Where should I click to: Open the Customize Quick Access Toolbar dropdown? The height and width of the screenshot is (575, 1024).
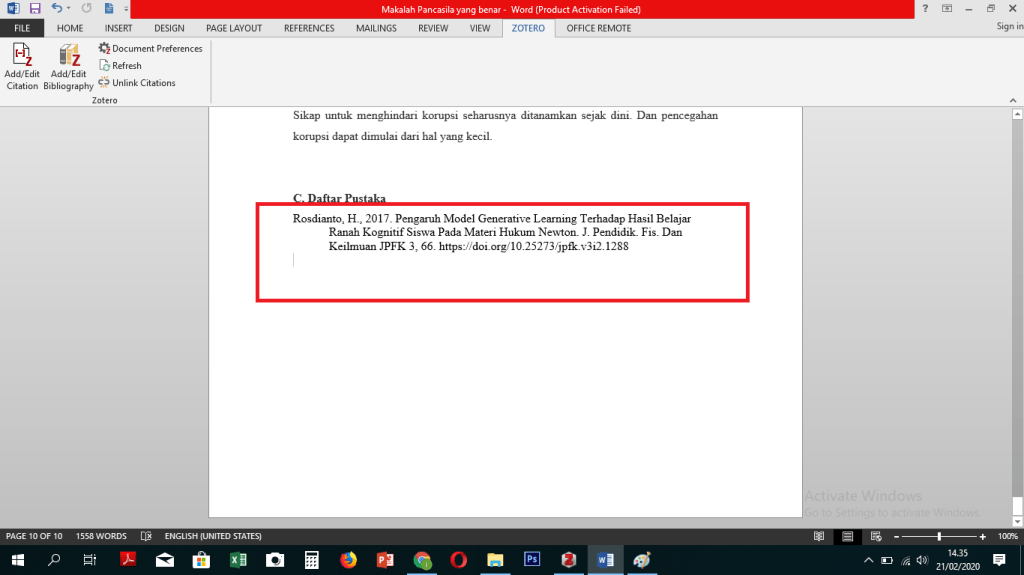click(x=126, y=9)
